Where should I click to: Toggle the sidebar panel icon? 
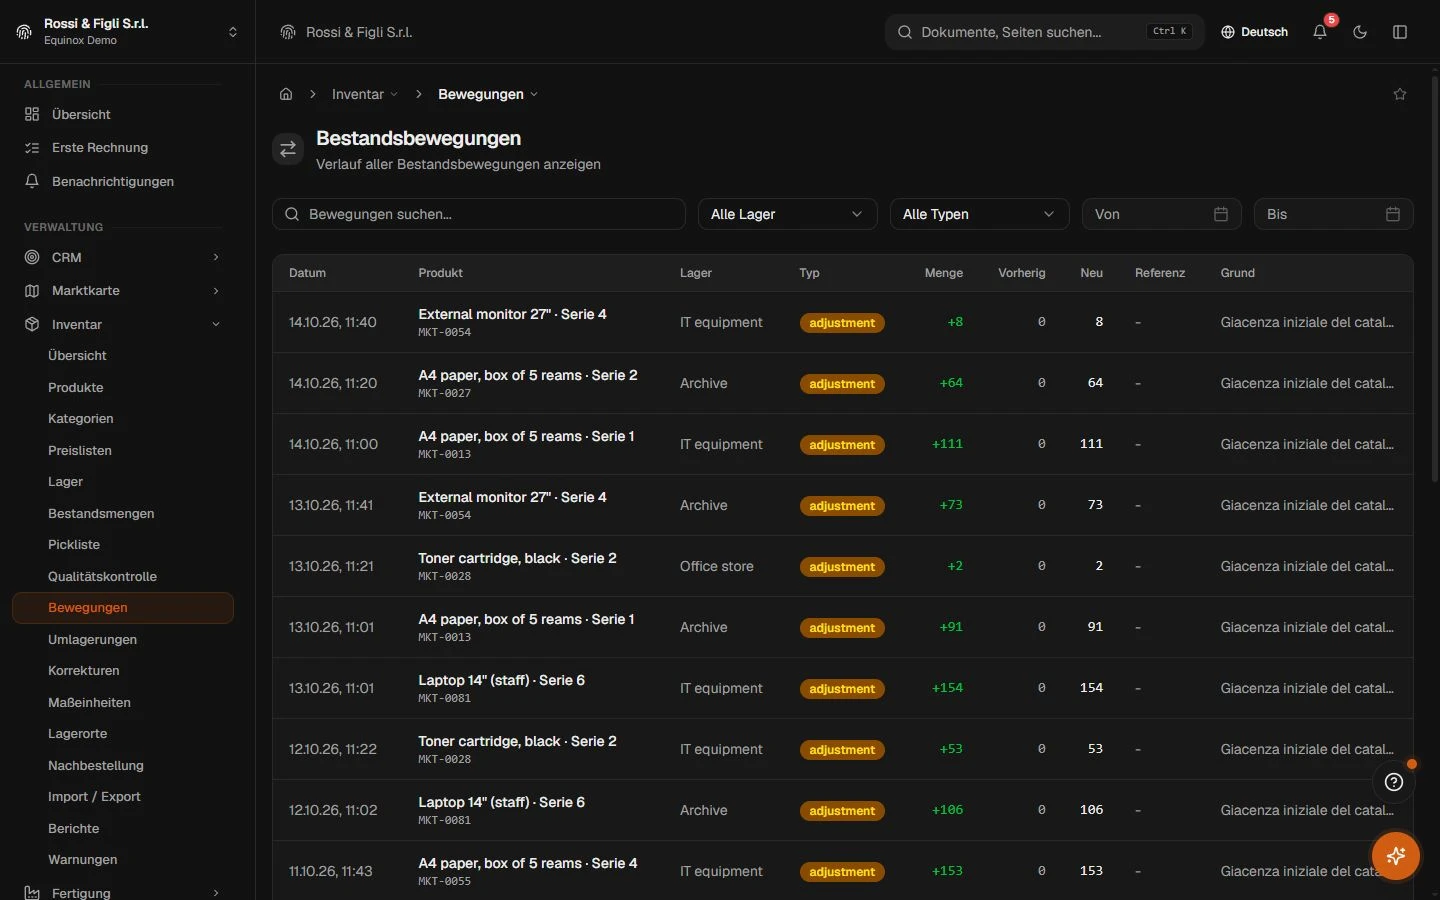[x=1400, y=32]
